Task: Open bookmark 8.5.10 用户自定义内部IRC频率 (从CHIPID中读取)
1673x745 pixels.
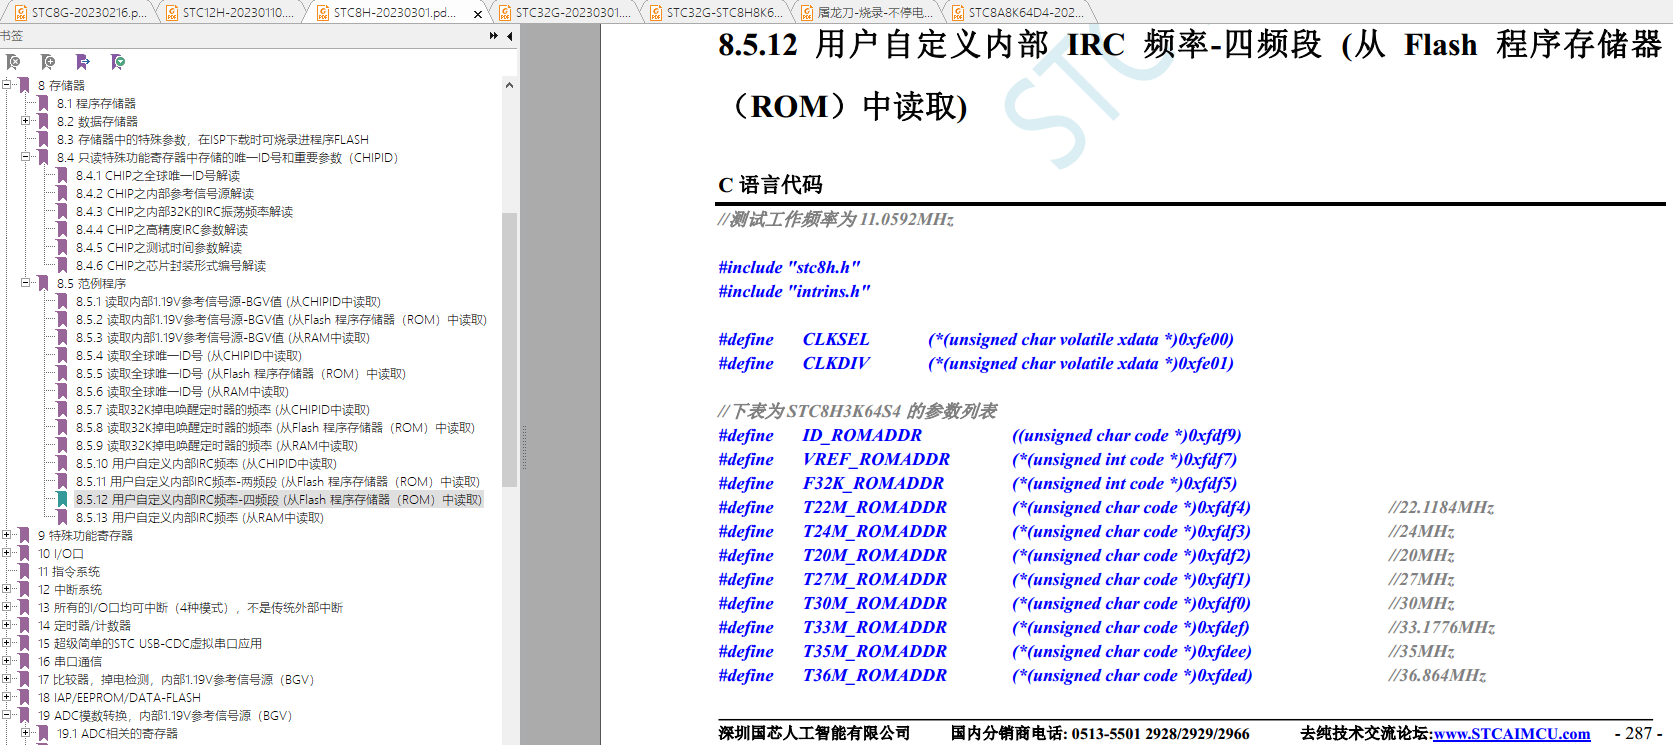Action: (206, 464)
